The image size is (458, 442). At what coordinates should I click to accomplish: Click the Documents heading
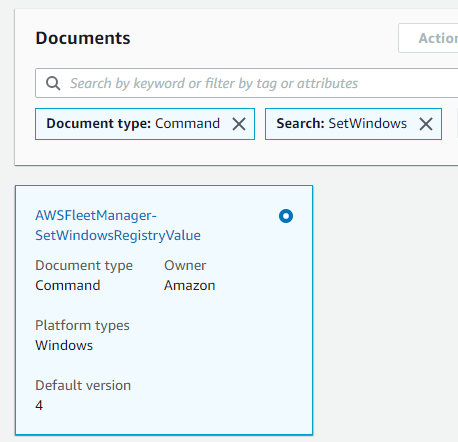click(x=83, y=38)
